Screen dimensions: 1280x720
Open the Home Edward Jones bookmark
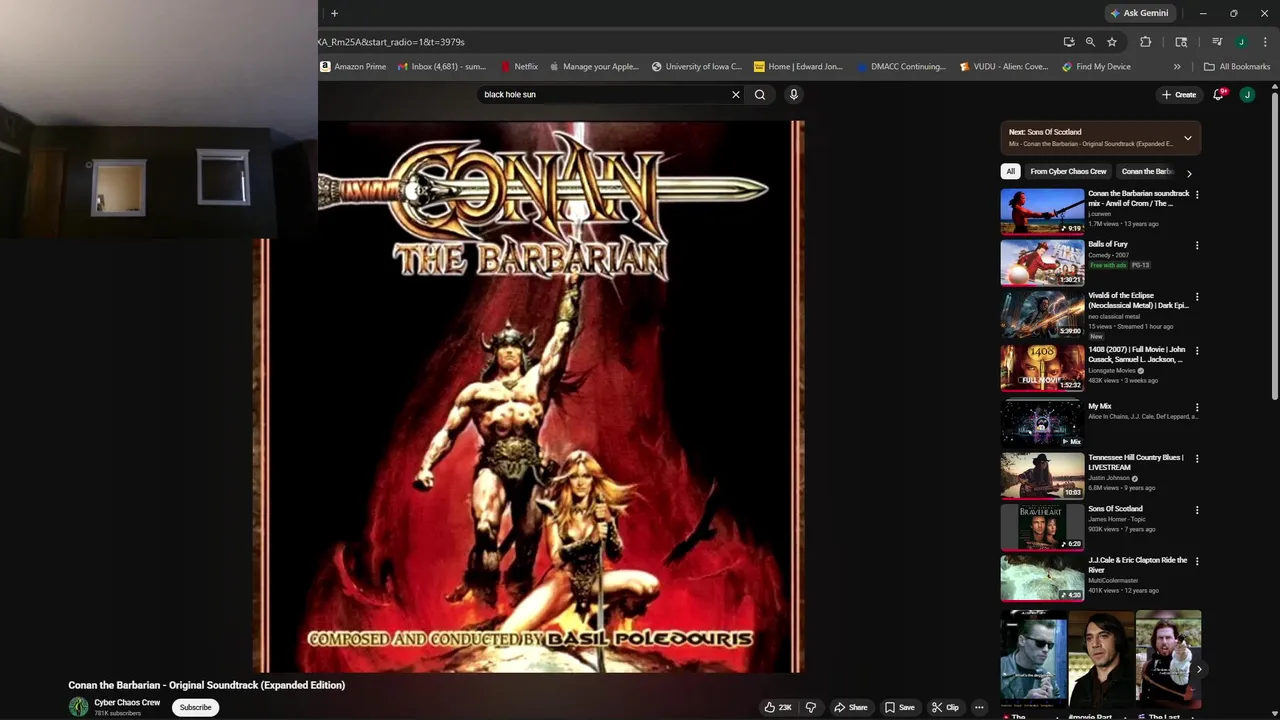(798, 67)
